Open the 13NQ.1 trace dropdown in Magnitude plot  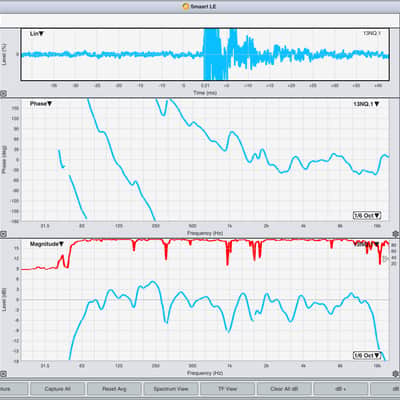click(x=366, y=244)
